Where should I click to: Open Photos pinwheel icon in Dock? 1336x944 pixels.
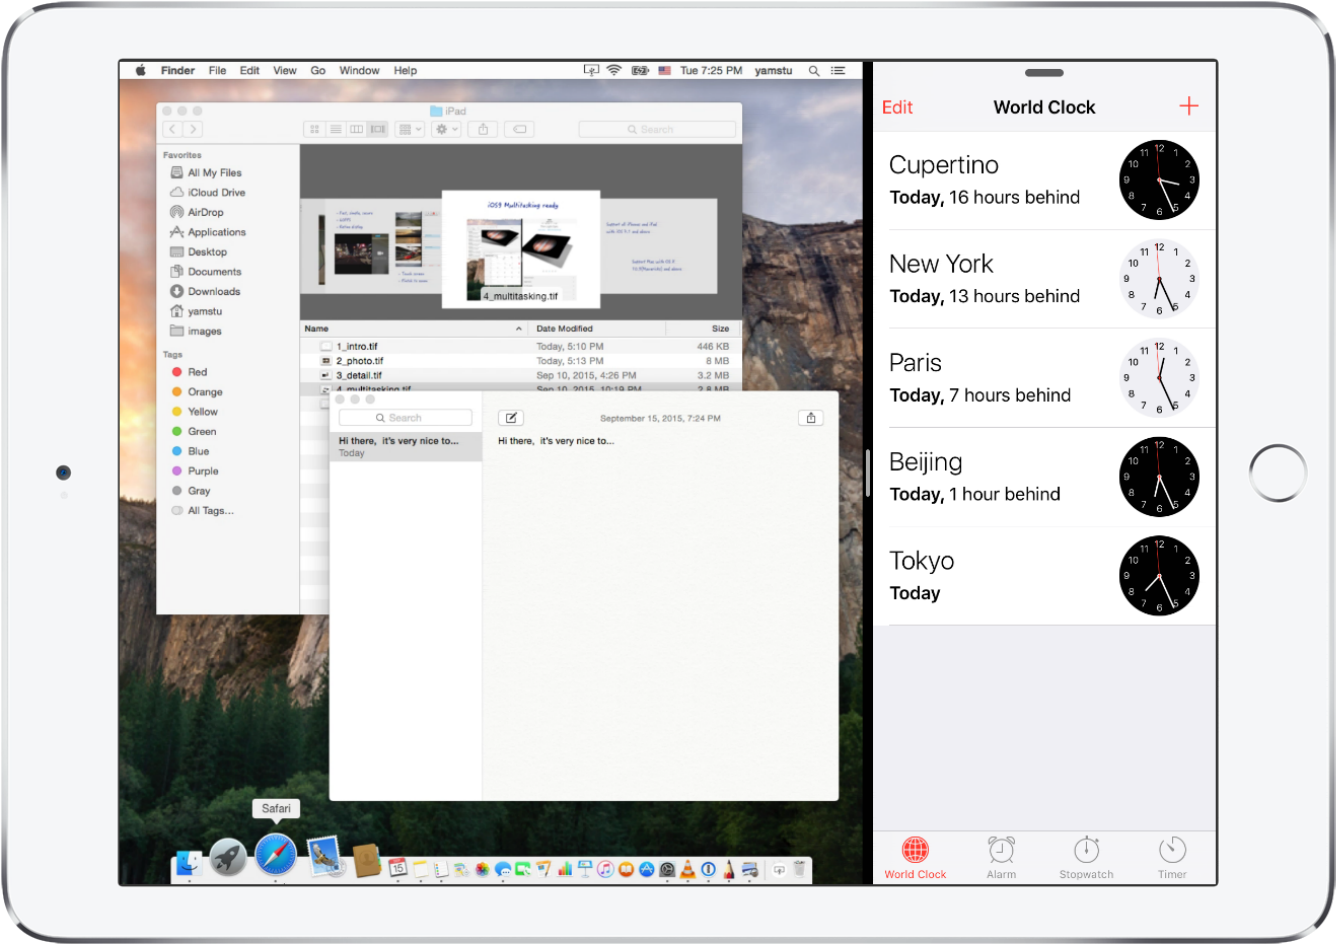[x=482, y=869]
